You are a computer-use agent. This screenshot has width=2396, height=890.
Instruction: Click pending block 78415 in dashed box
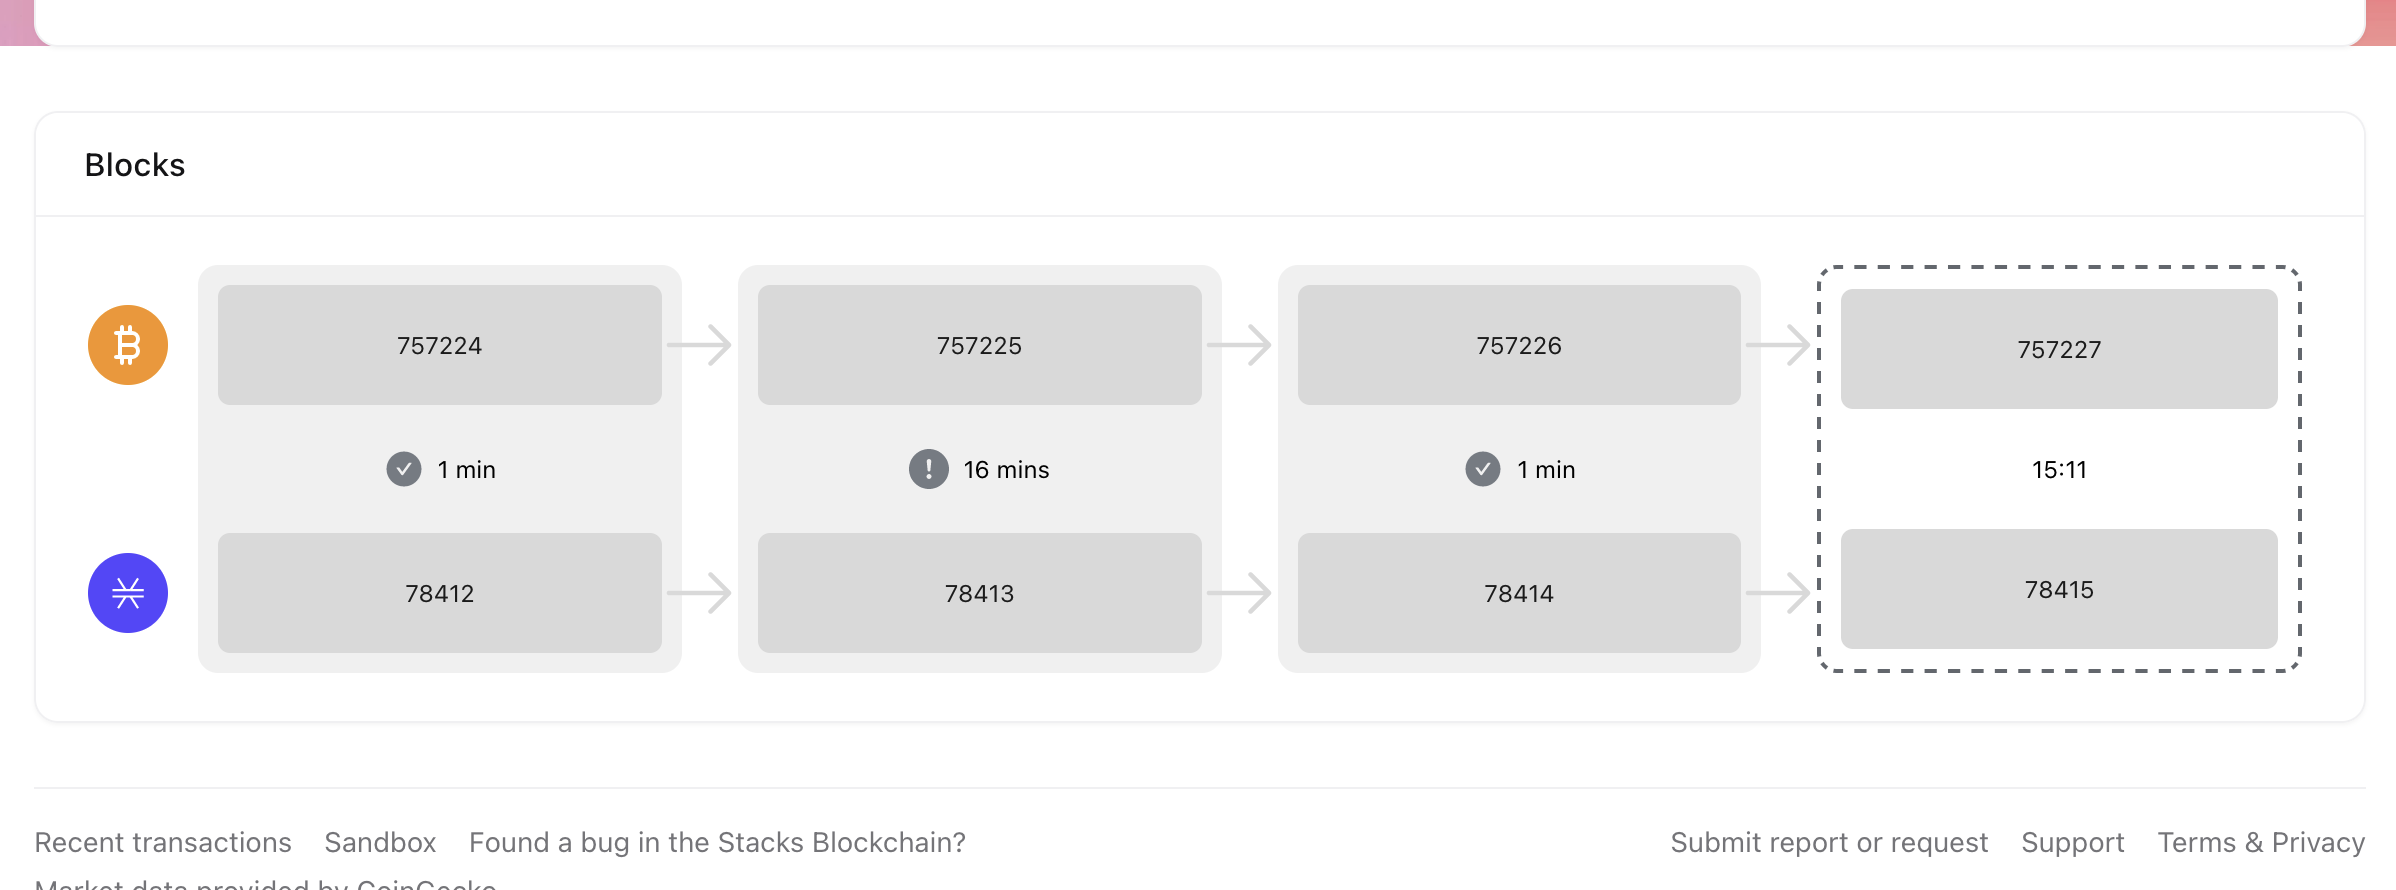2058,589
